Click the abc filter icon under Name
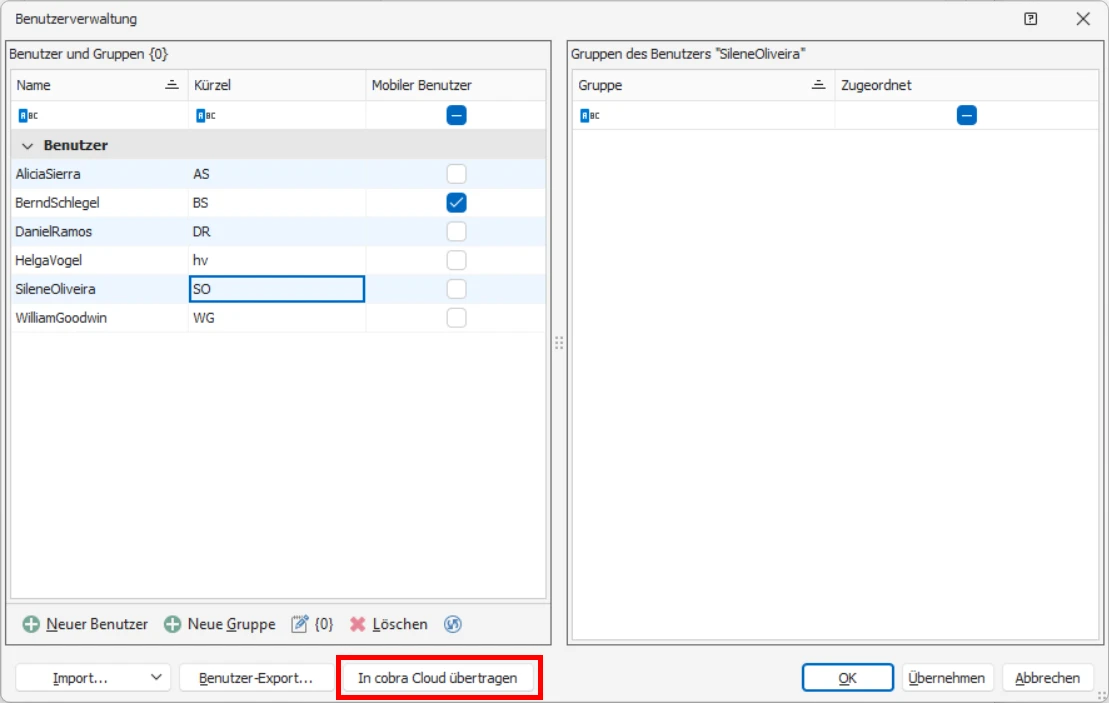1109x703 pixels. pos(27,115)
